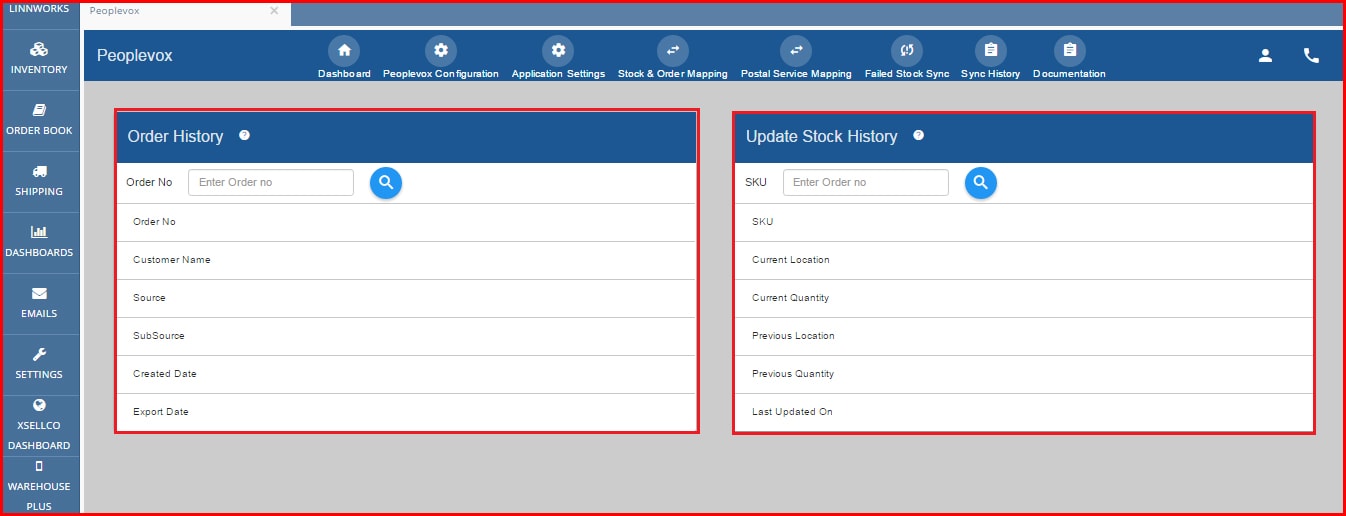Click the Previous Location row
This screenshot has height=516, width=1346.
1024,336
